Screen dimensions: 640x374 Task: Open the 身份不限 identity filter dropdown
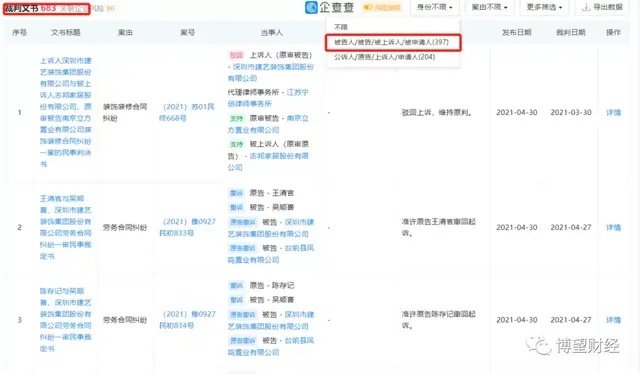(x=435, y=7)
